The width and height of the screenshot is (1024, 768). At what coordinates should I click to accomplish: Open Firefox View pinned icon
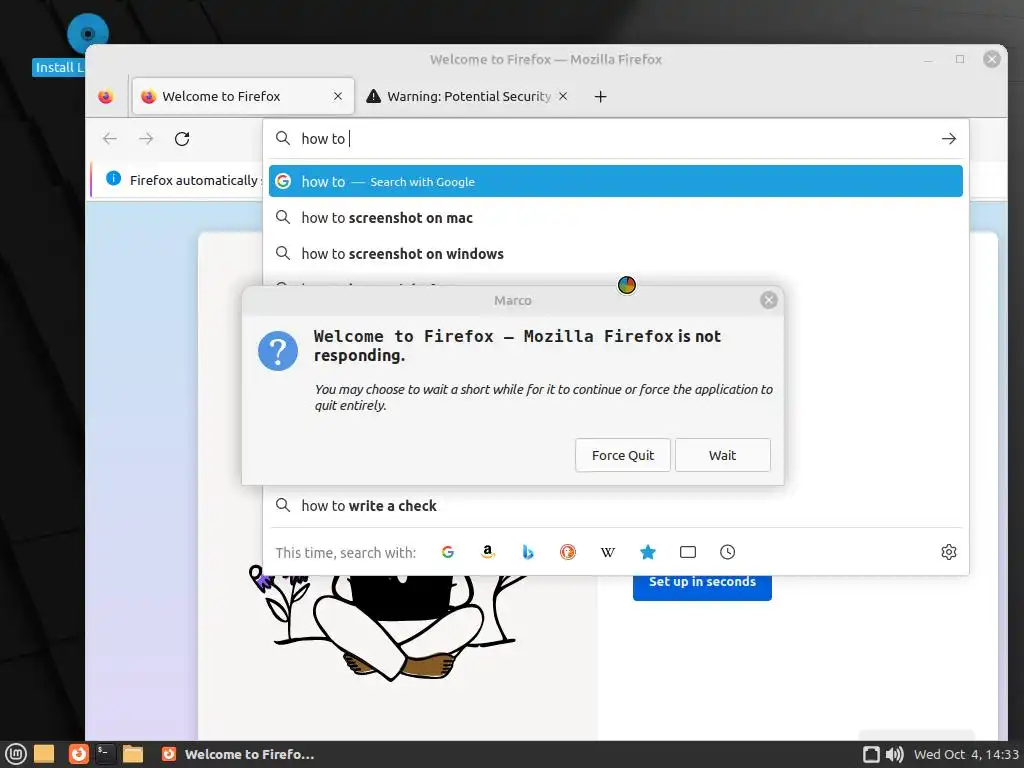tap(105, 97)
